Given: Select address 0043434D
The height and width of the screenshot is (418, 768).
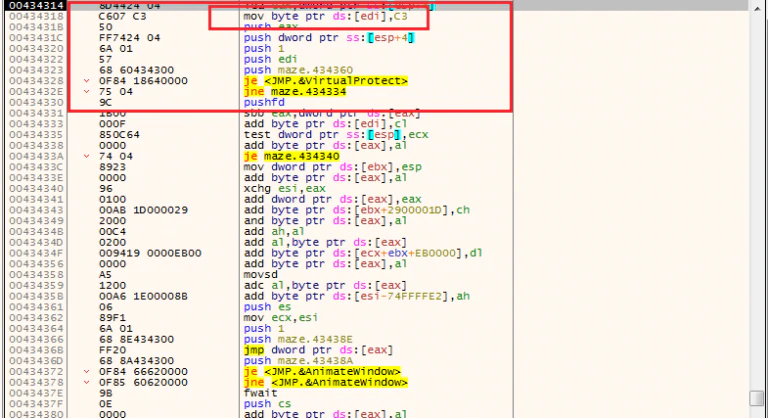Looking at the screenshot, I should tap(36, 243).
